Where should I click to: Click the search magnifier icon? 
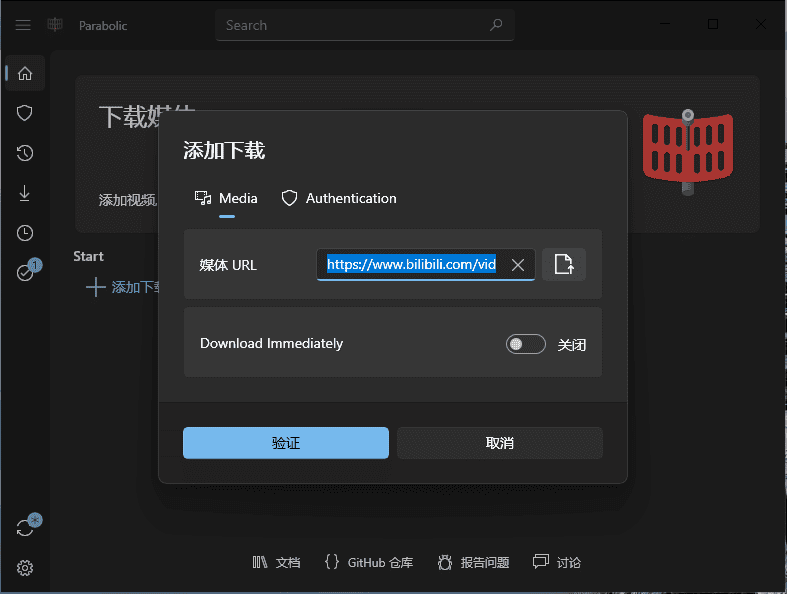point(496,25)
